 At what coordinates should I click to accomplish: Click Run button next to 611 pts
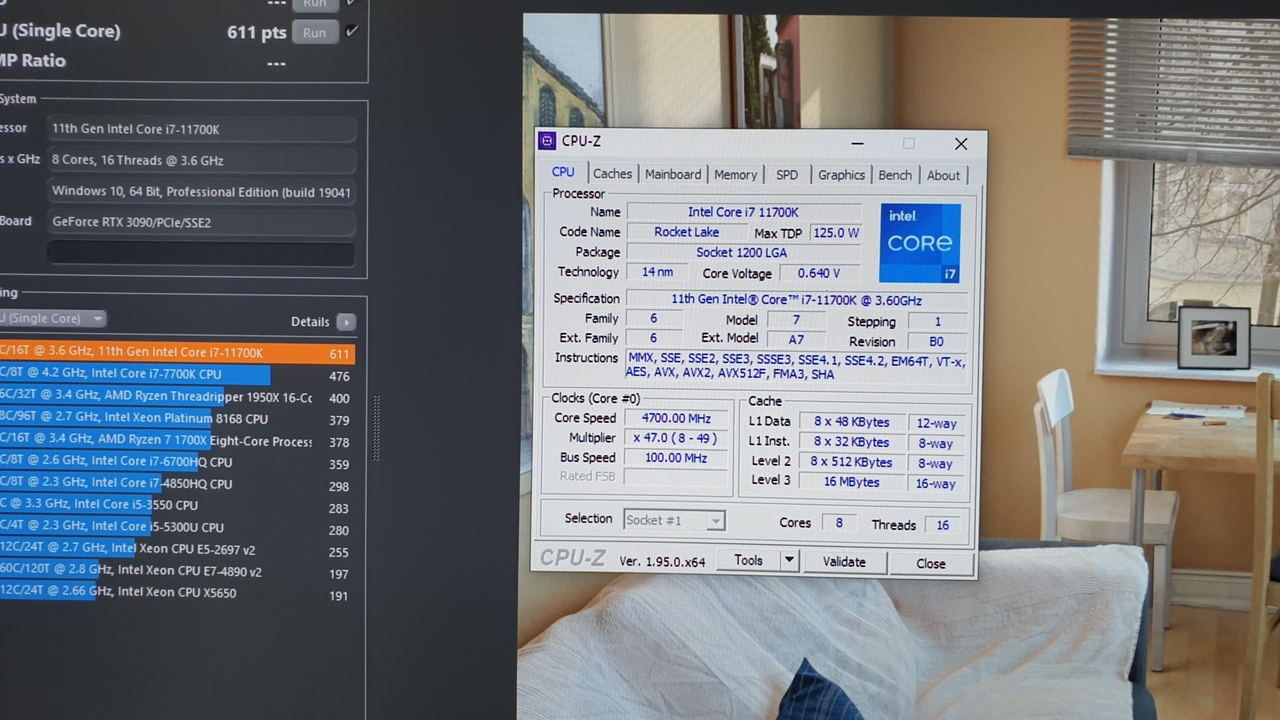pos(314,32)
